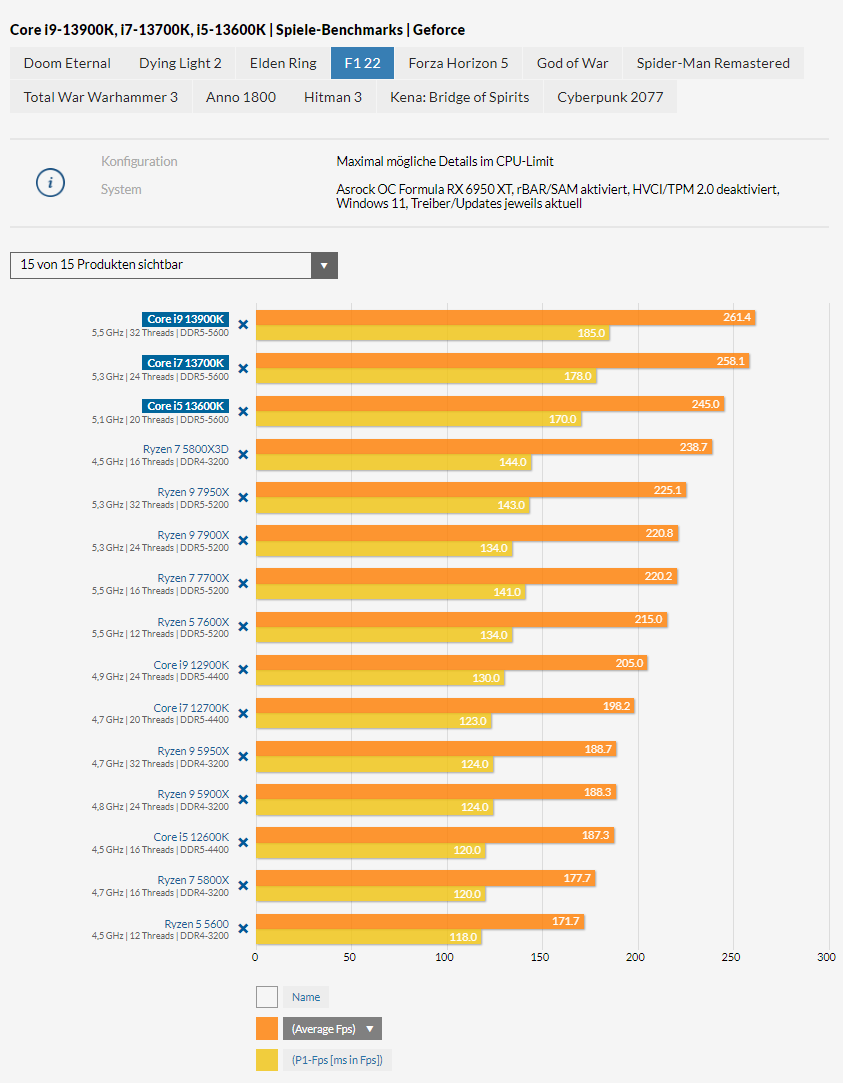This screenshot has height=1083, width=846.
Task: Open the '15 von 15 Produkten sichtbar' dropdown
Action: click(173, 265)
